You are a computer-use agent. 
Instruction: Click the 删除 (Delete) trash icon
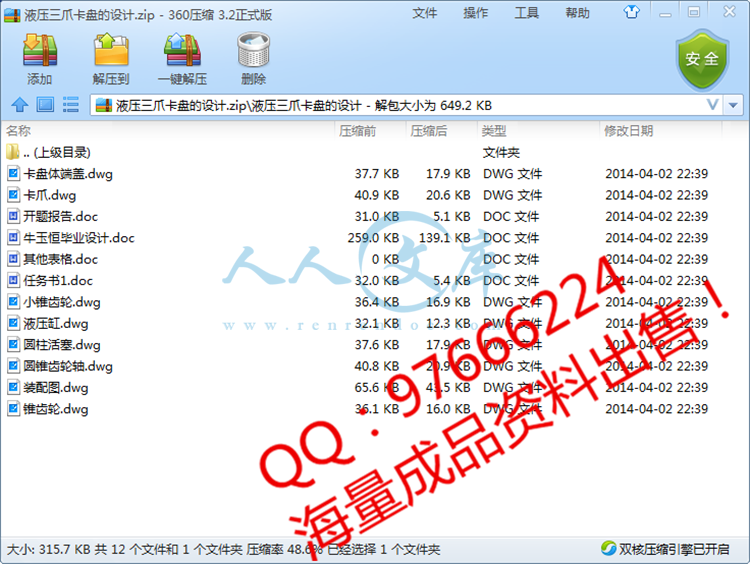tap(254, 50)
